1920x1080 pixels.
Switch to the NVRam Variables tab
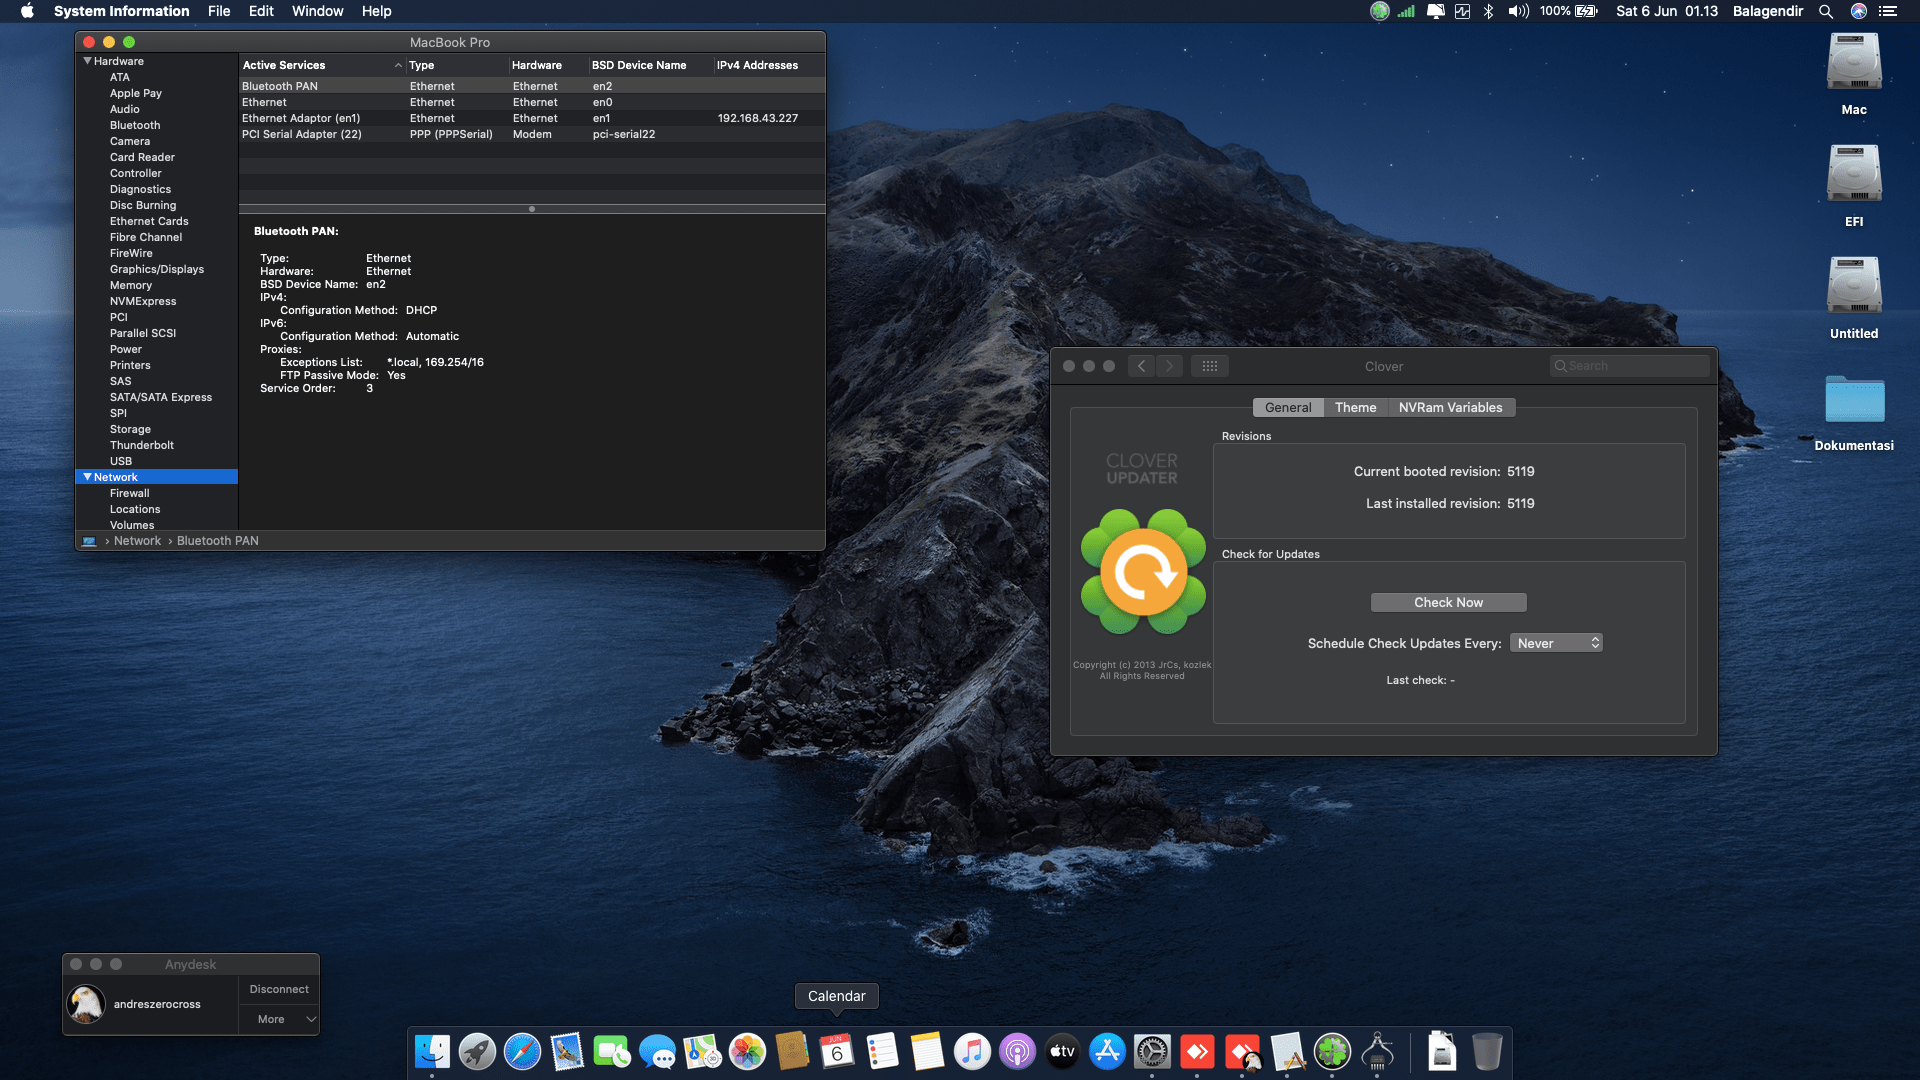[1450, 407]
